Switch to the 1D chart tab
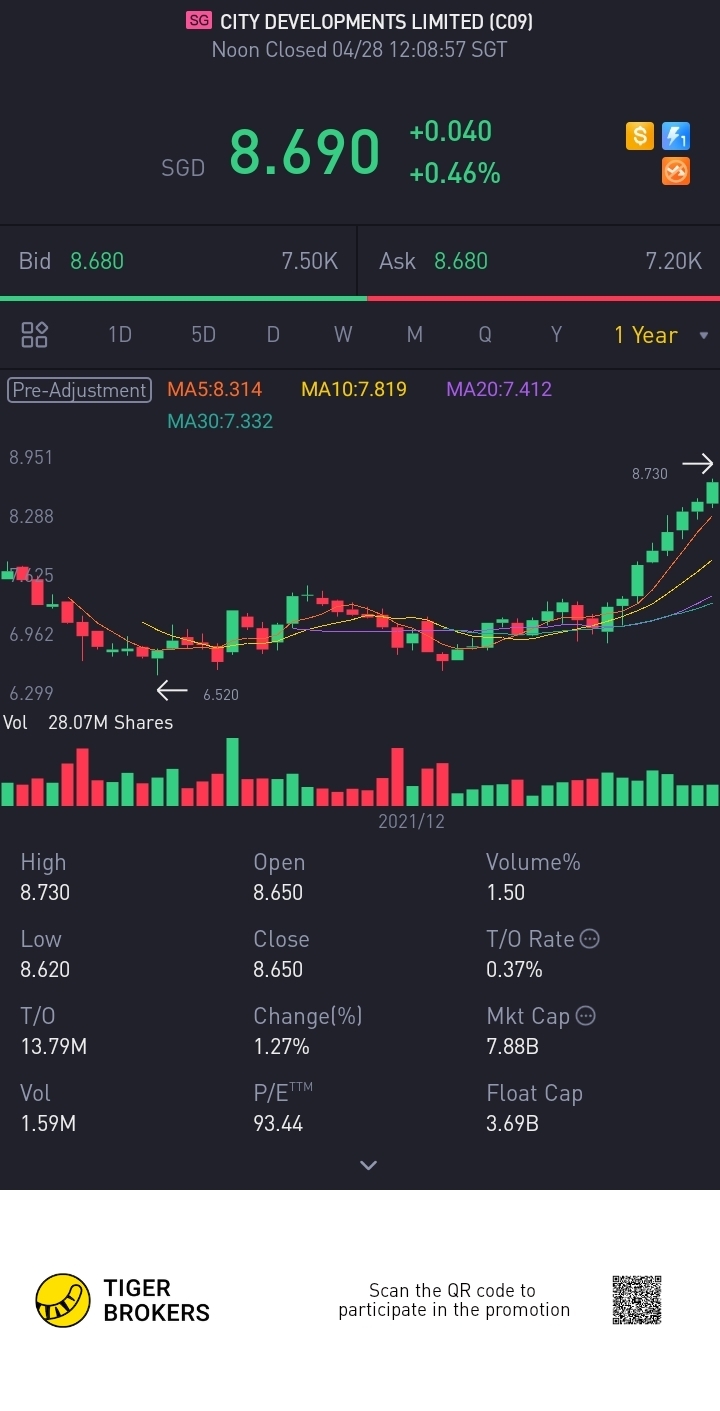 120,335
